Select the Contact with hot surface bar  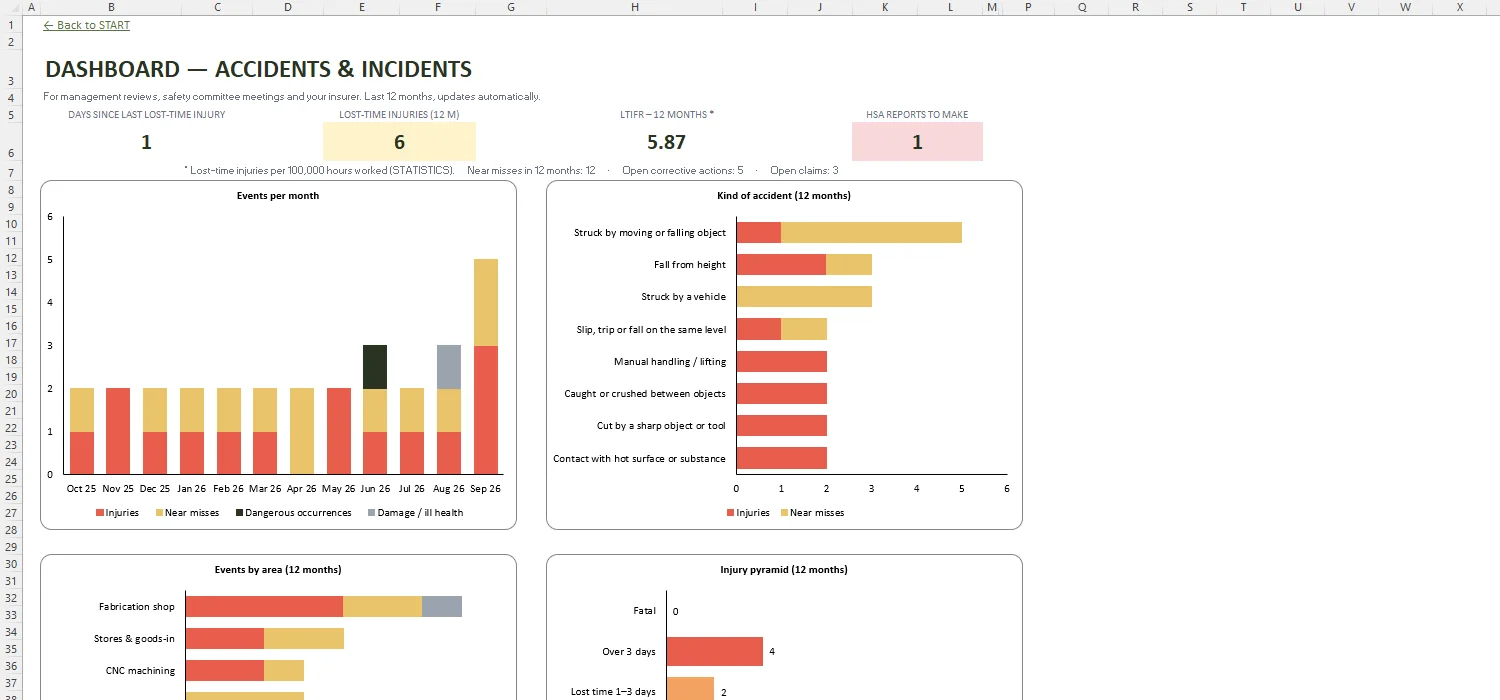pos(781,458)
